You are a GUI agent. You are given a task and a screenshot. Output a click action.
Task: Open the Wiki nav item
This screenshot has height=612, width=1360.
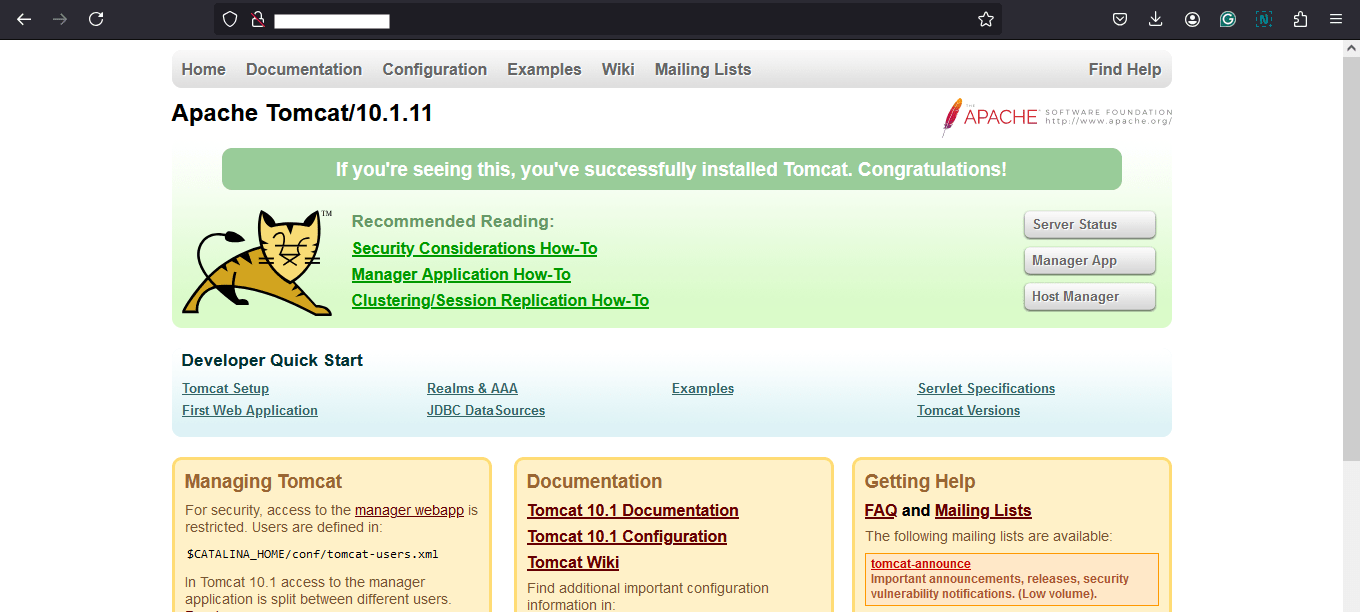(x=618, y=69)
